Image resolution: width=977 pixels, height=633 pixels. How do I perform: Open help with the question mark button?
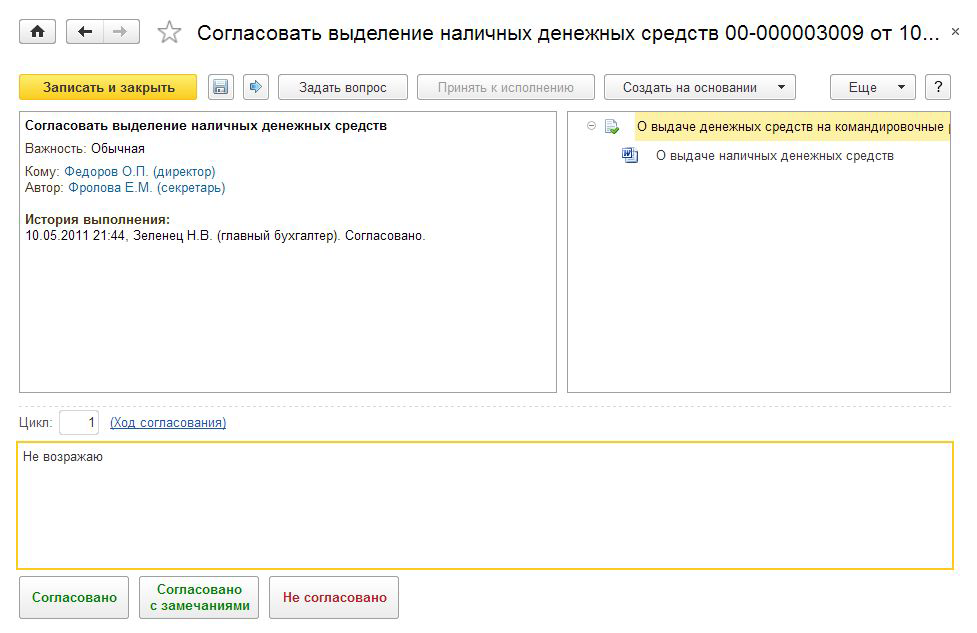point(938,87)
